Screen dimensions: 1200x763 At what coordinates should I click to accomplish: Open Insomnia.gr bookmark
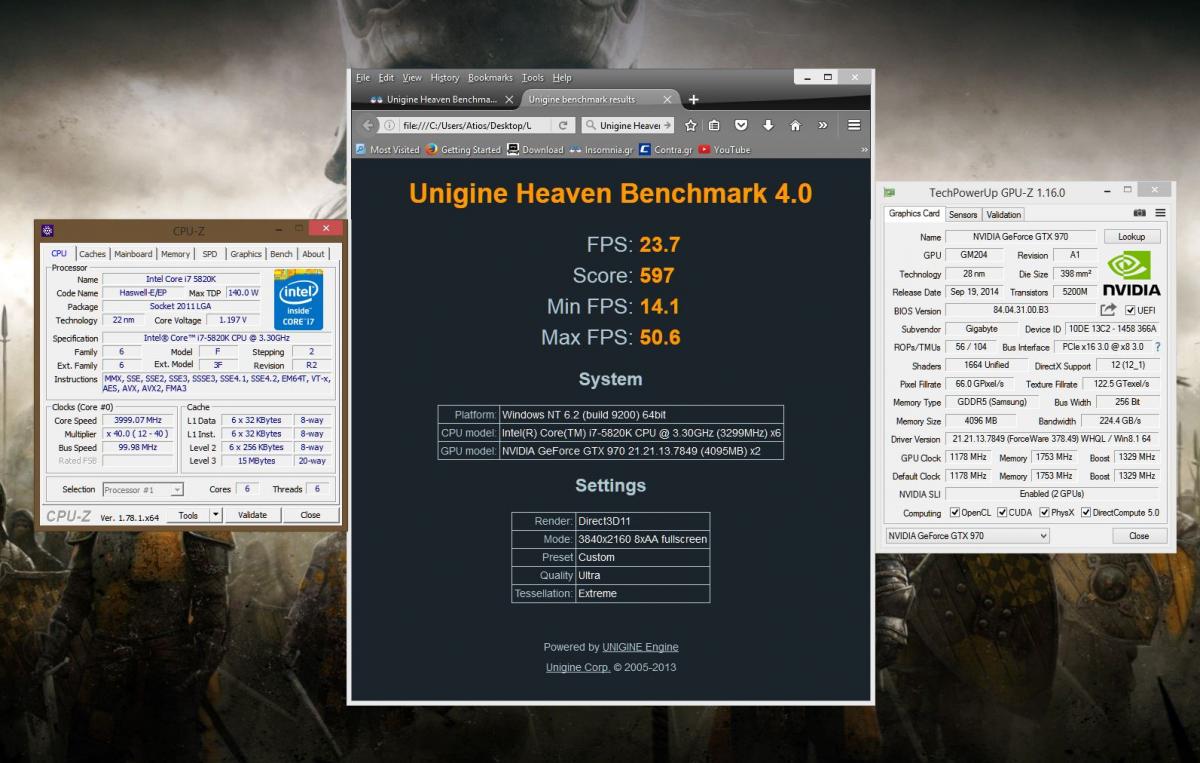(x=601, y=149)
